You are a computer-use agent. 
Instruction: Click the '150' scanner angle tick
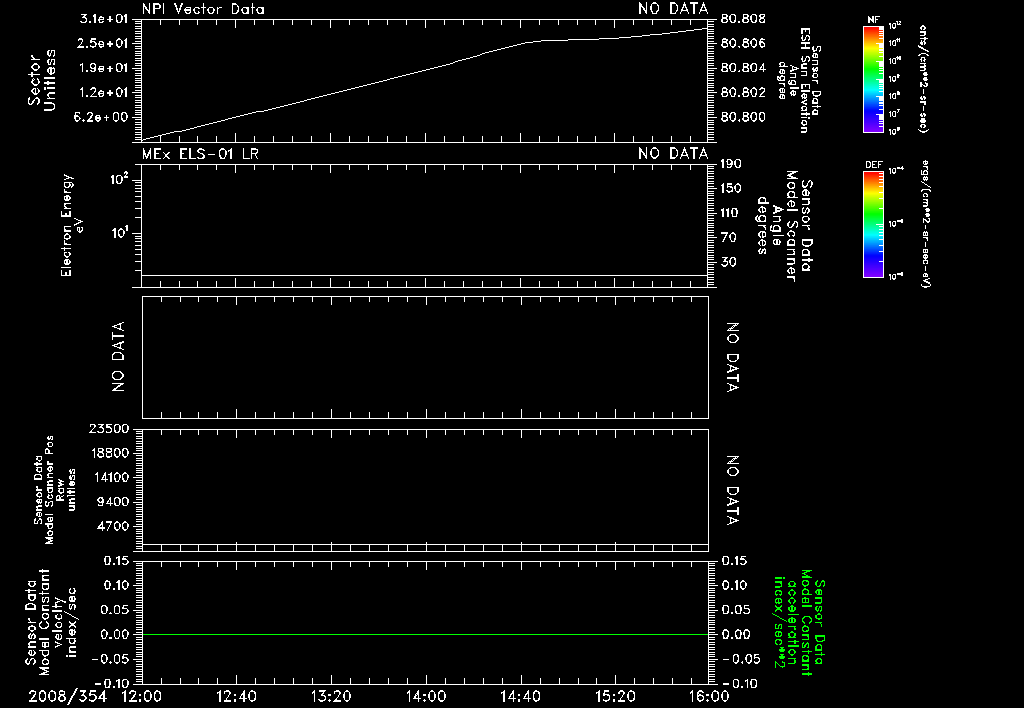tap(731, 188)
